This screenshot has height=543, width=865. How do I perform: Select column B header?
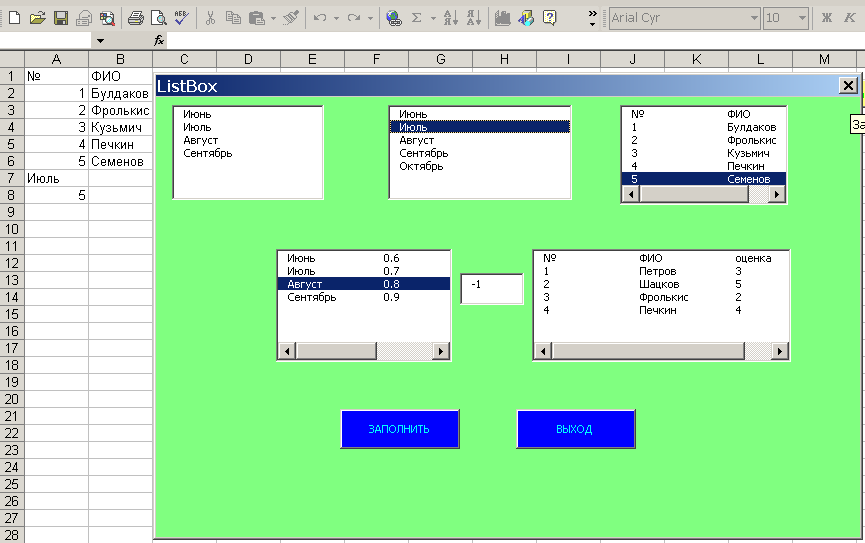click(x=120, y=59)
